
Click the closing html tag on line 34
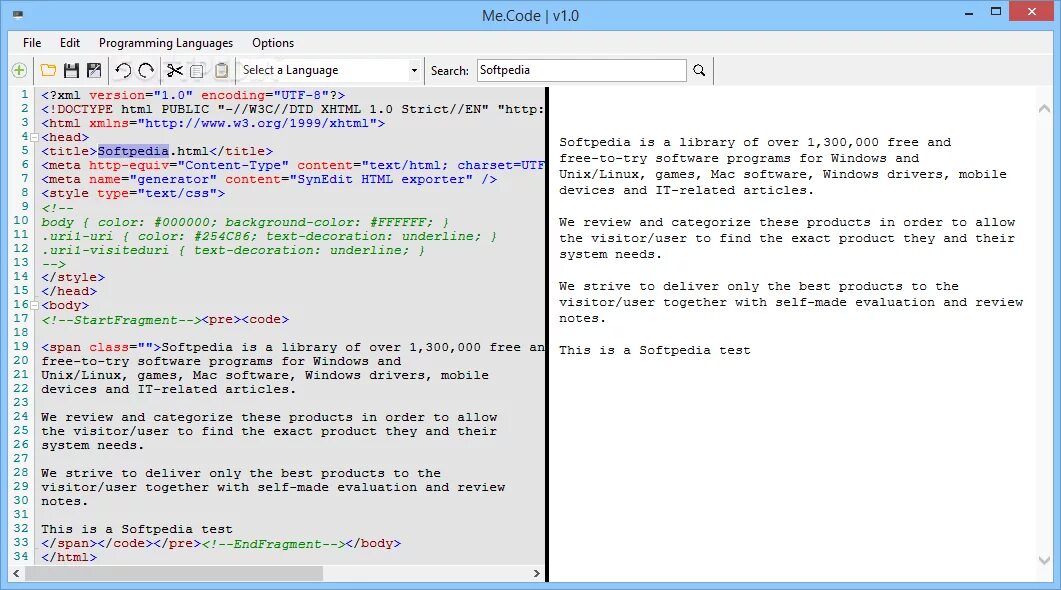[69, 558]
